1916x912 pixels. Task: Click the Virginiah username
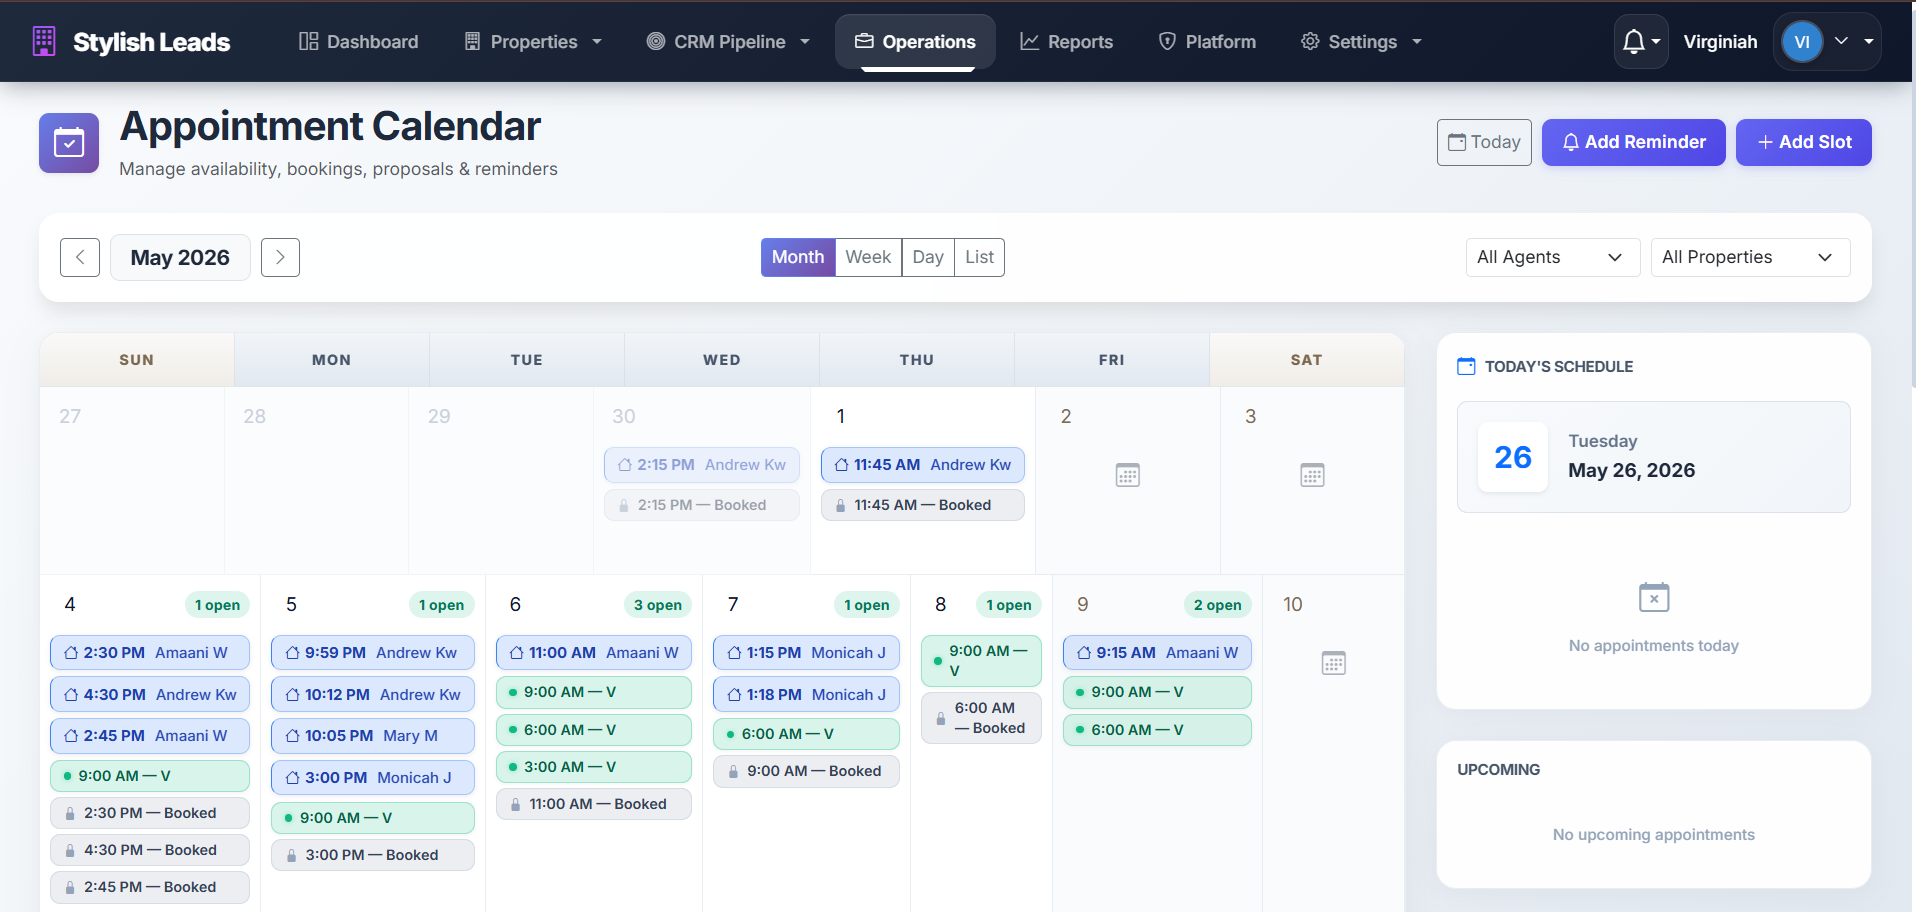click(1720, 42)
